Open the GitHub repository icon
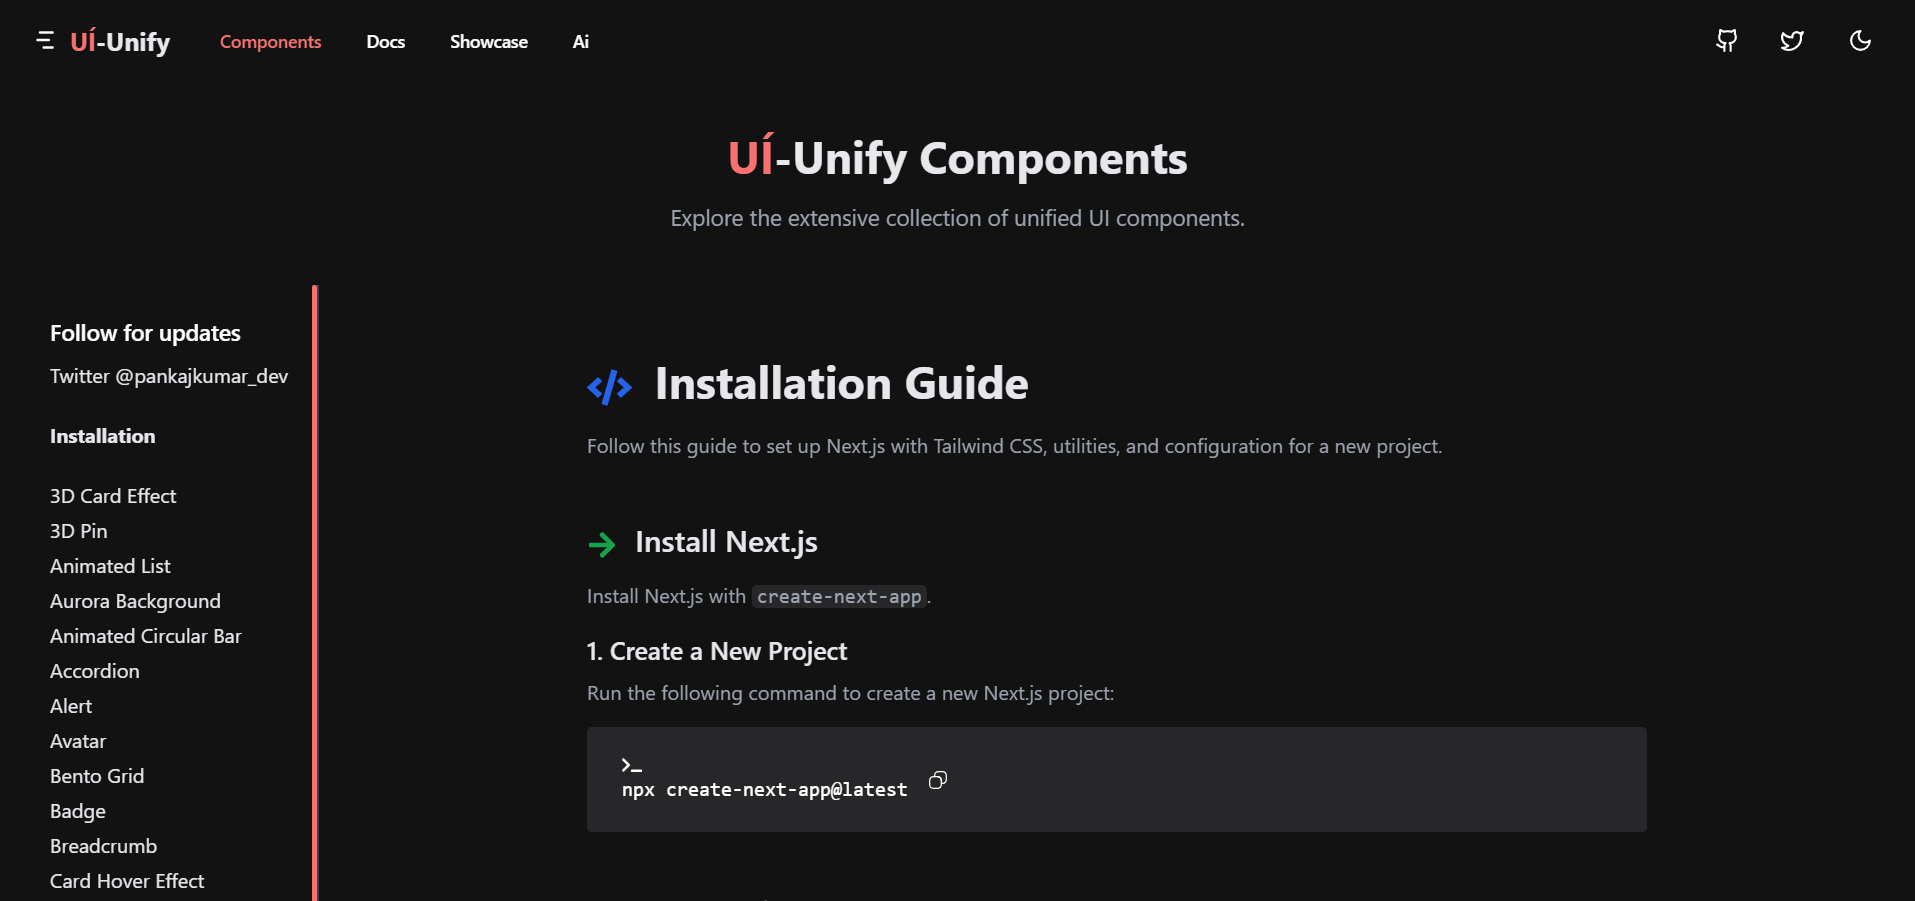This screenshot has width=1915, height=901. (1726, 41)
